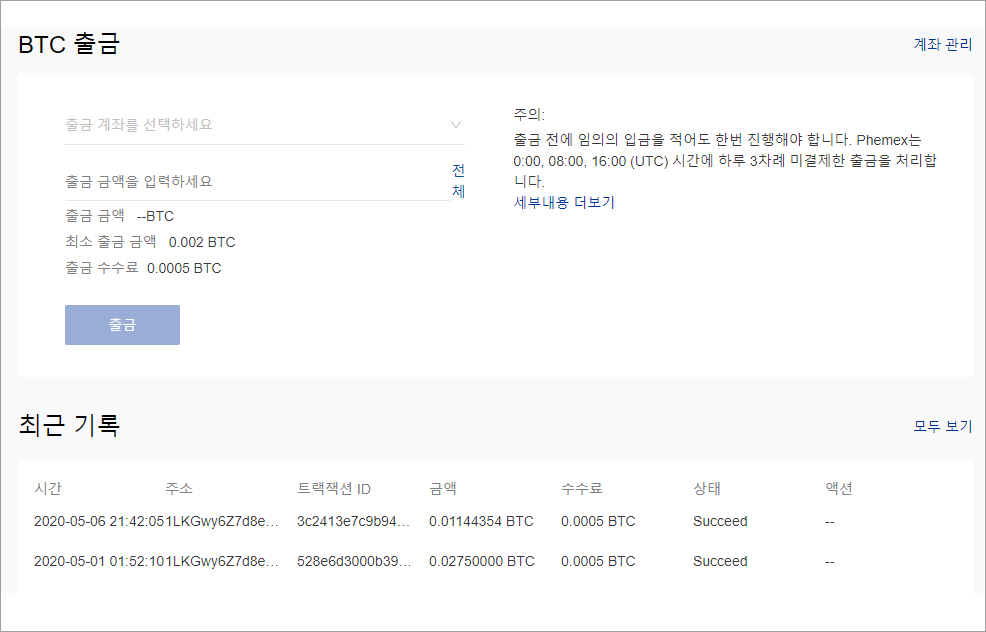Image resolution: width=986 pixels, height=632 pixels.
Task: Click the 0.0005 BTC fee in 2020-05-01 row
Action: pyautogui.click(x=598, y=561)
